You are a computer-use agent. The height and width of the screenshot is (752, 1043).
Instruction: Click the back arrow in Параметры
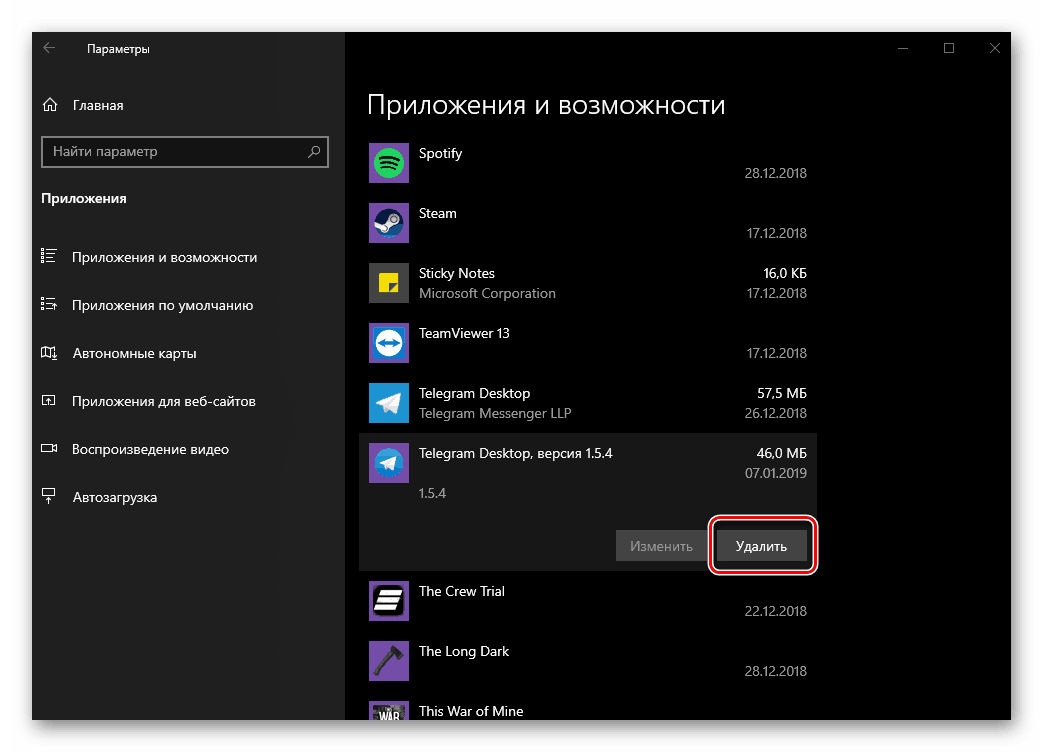(x=49, y=47)
